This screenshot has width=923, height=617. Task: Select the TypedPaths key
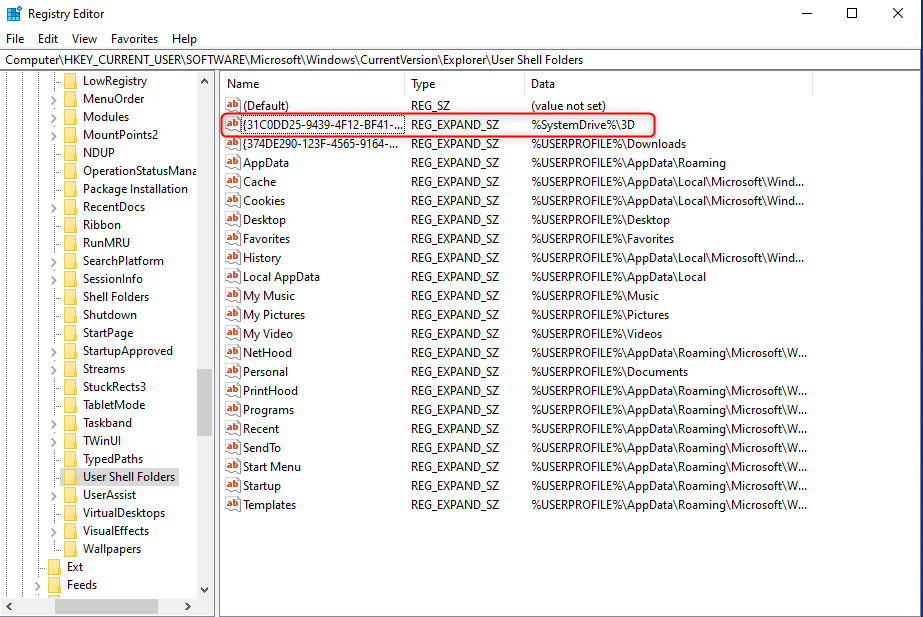click(x=113, y=459)
